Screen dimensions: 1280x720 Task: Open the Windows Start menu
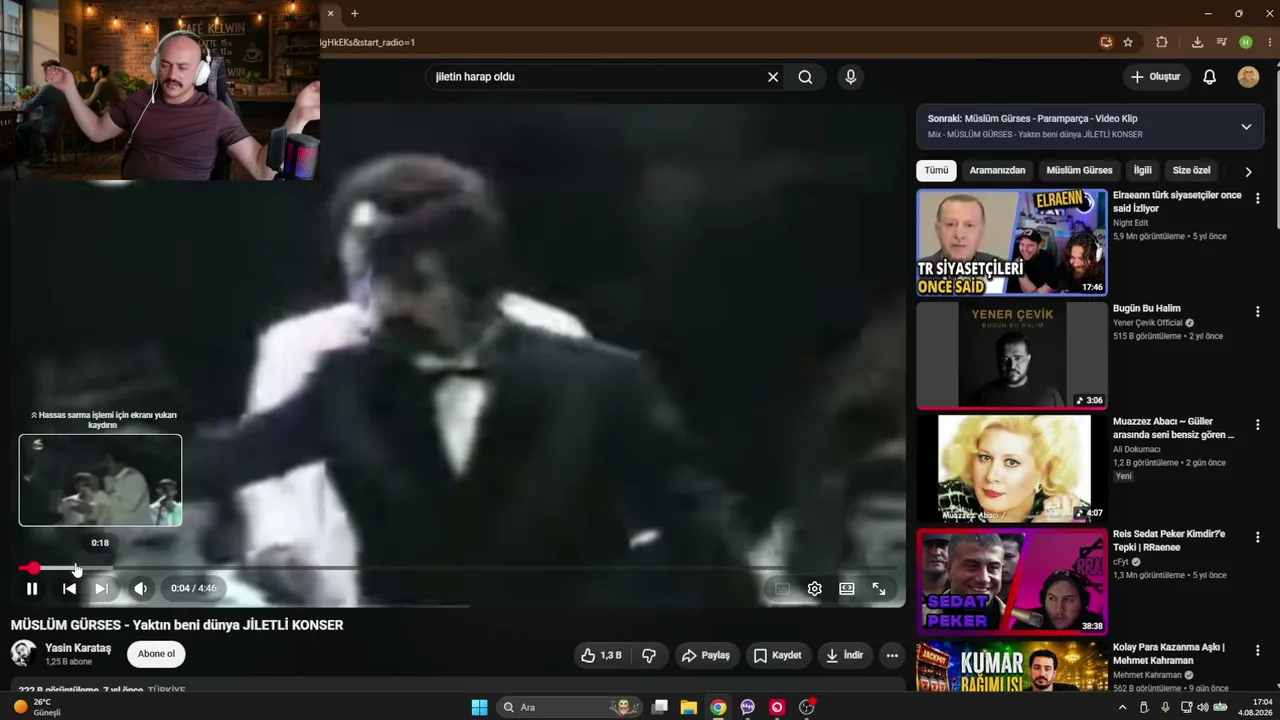coord(480,707)
